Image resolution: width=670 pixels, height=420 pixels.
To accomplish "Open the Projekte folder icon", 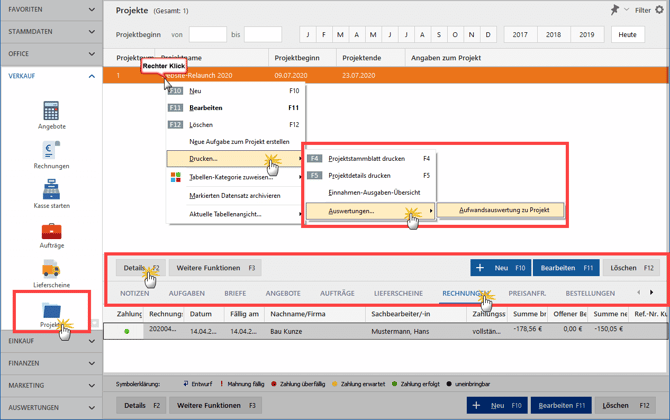I will 51,311.
